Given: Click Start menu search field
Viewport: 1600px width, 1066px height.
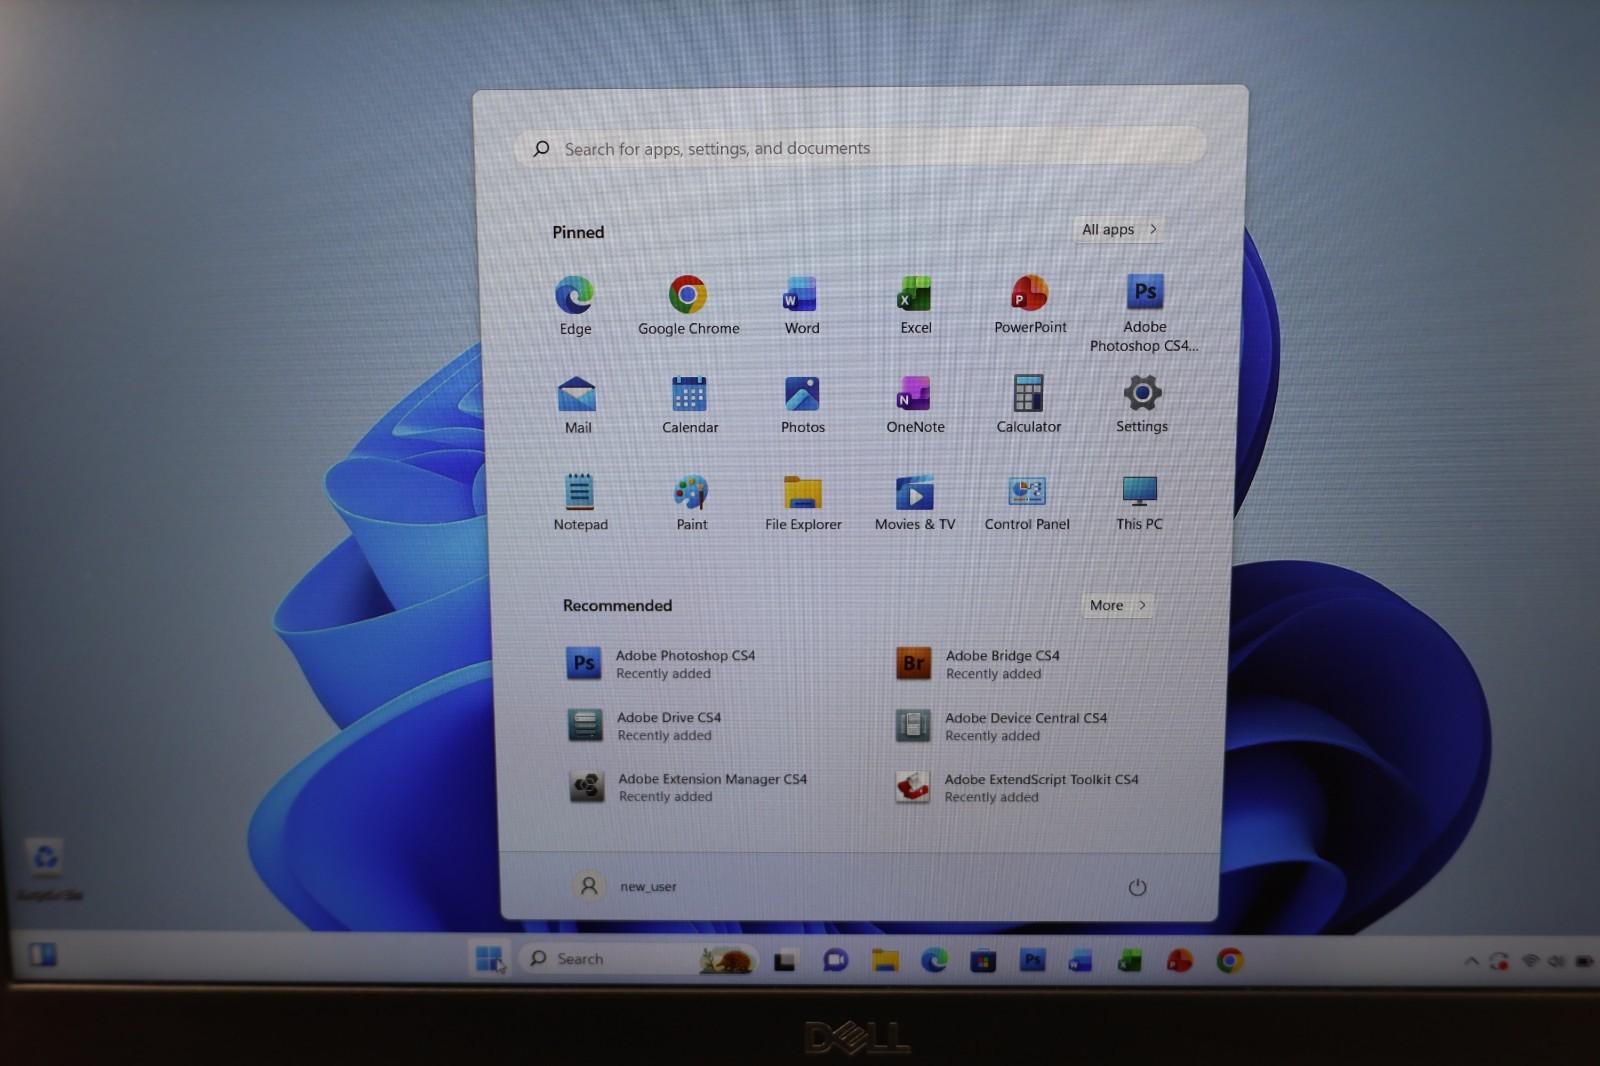Looking at the screenshot, I should (x=860, y=148).
